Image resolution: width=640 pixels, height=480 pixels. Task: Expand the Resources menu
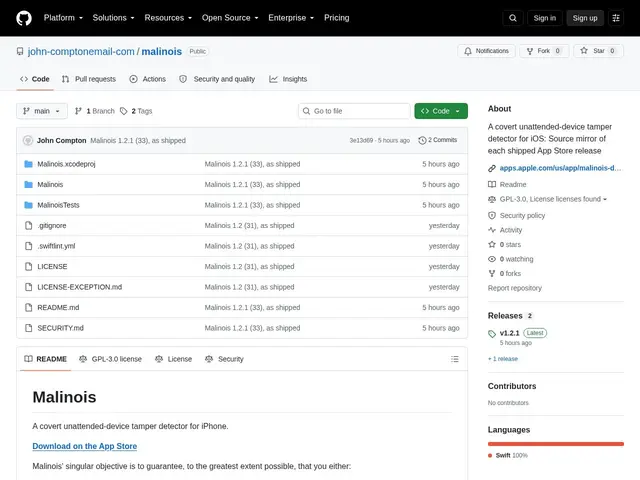(x=168, y=18)
